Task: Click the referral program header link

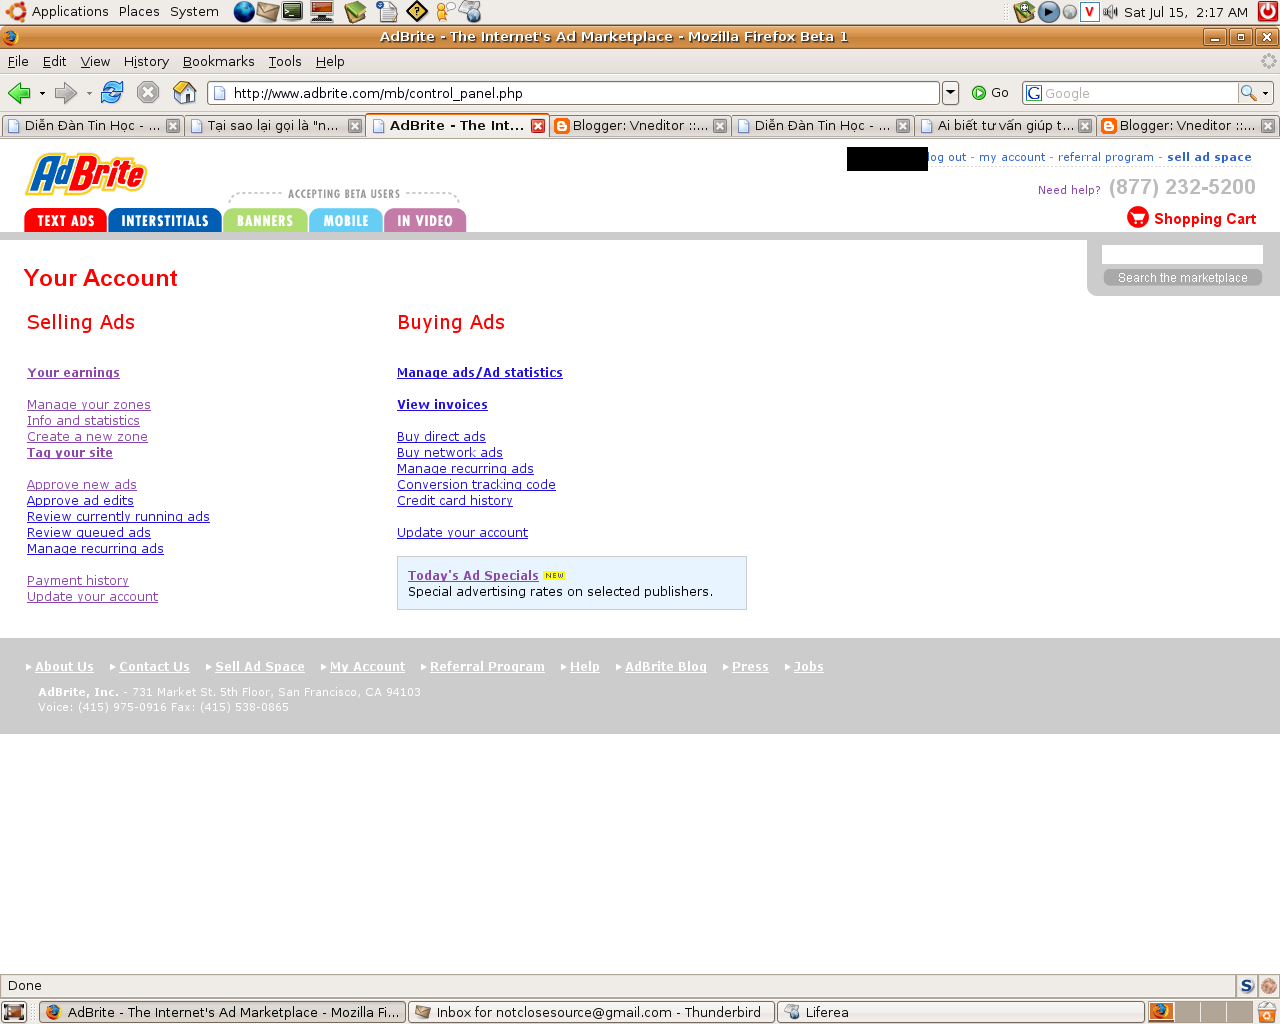Action: (1106, 157)
